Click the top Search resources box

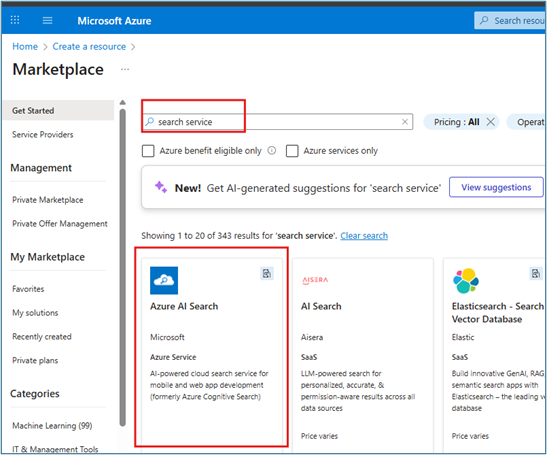coord(510,21)
